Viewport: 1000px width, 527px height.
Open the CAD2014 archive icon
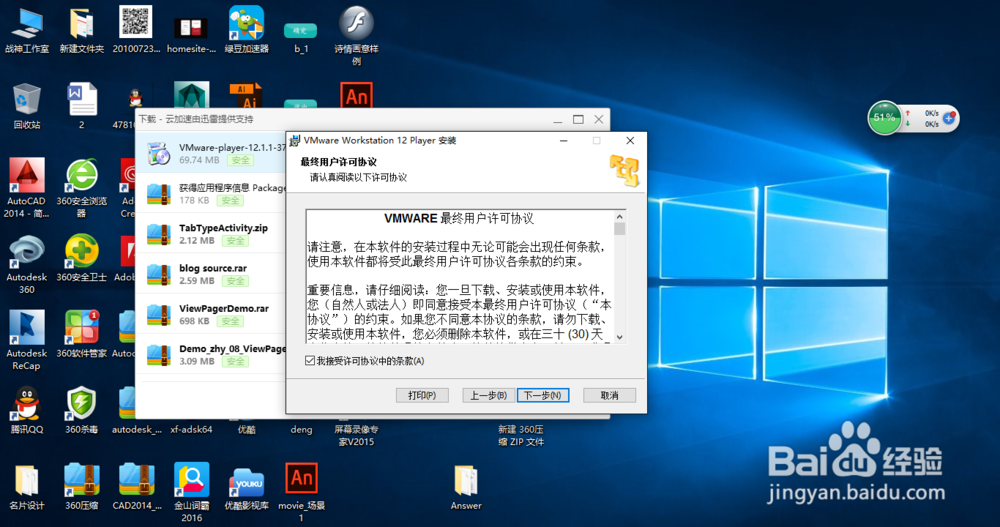click(136, 487)
